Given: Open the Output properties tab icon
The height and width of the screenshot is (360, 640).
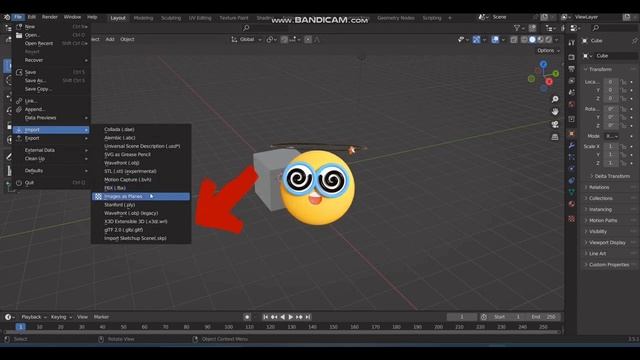Looking at the screenshot, I should [571, 69].
